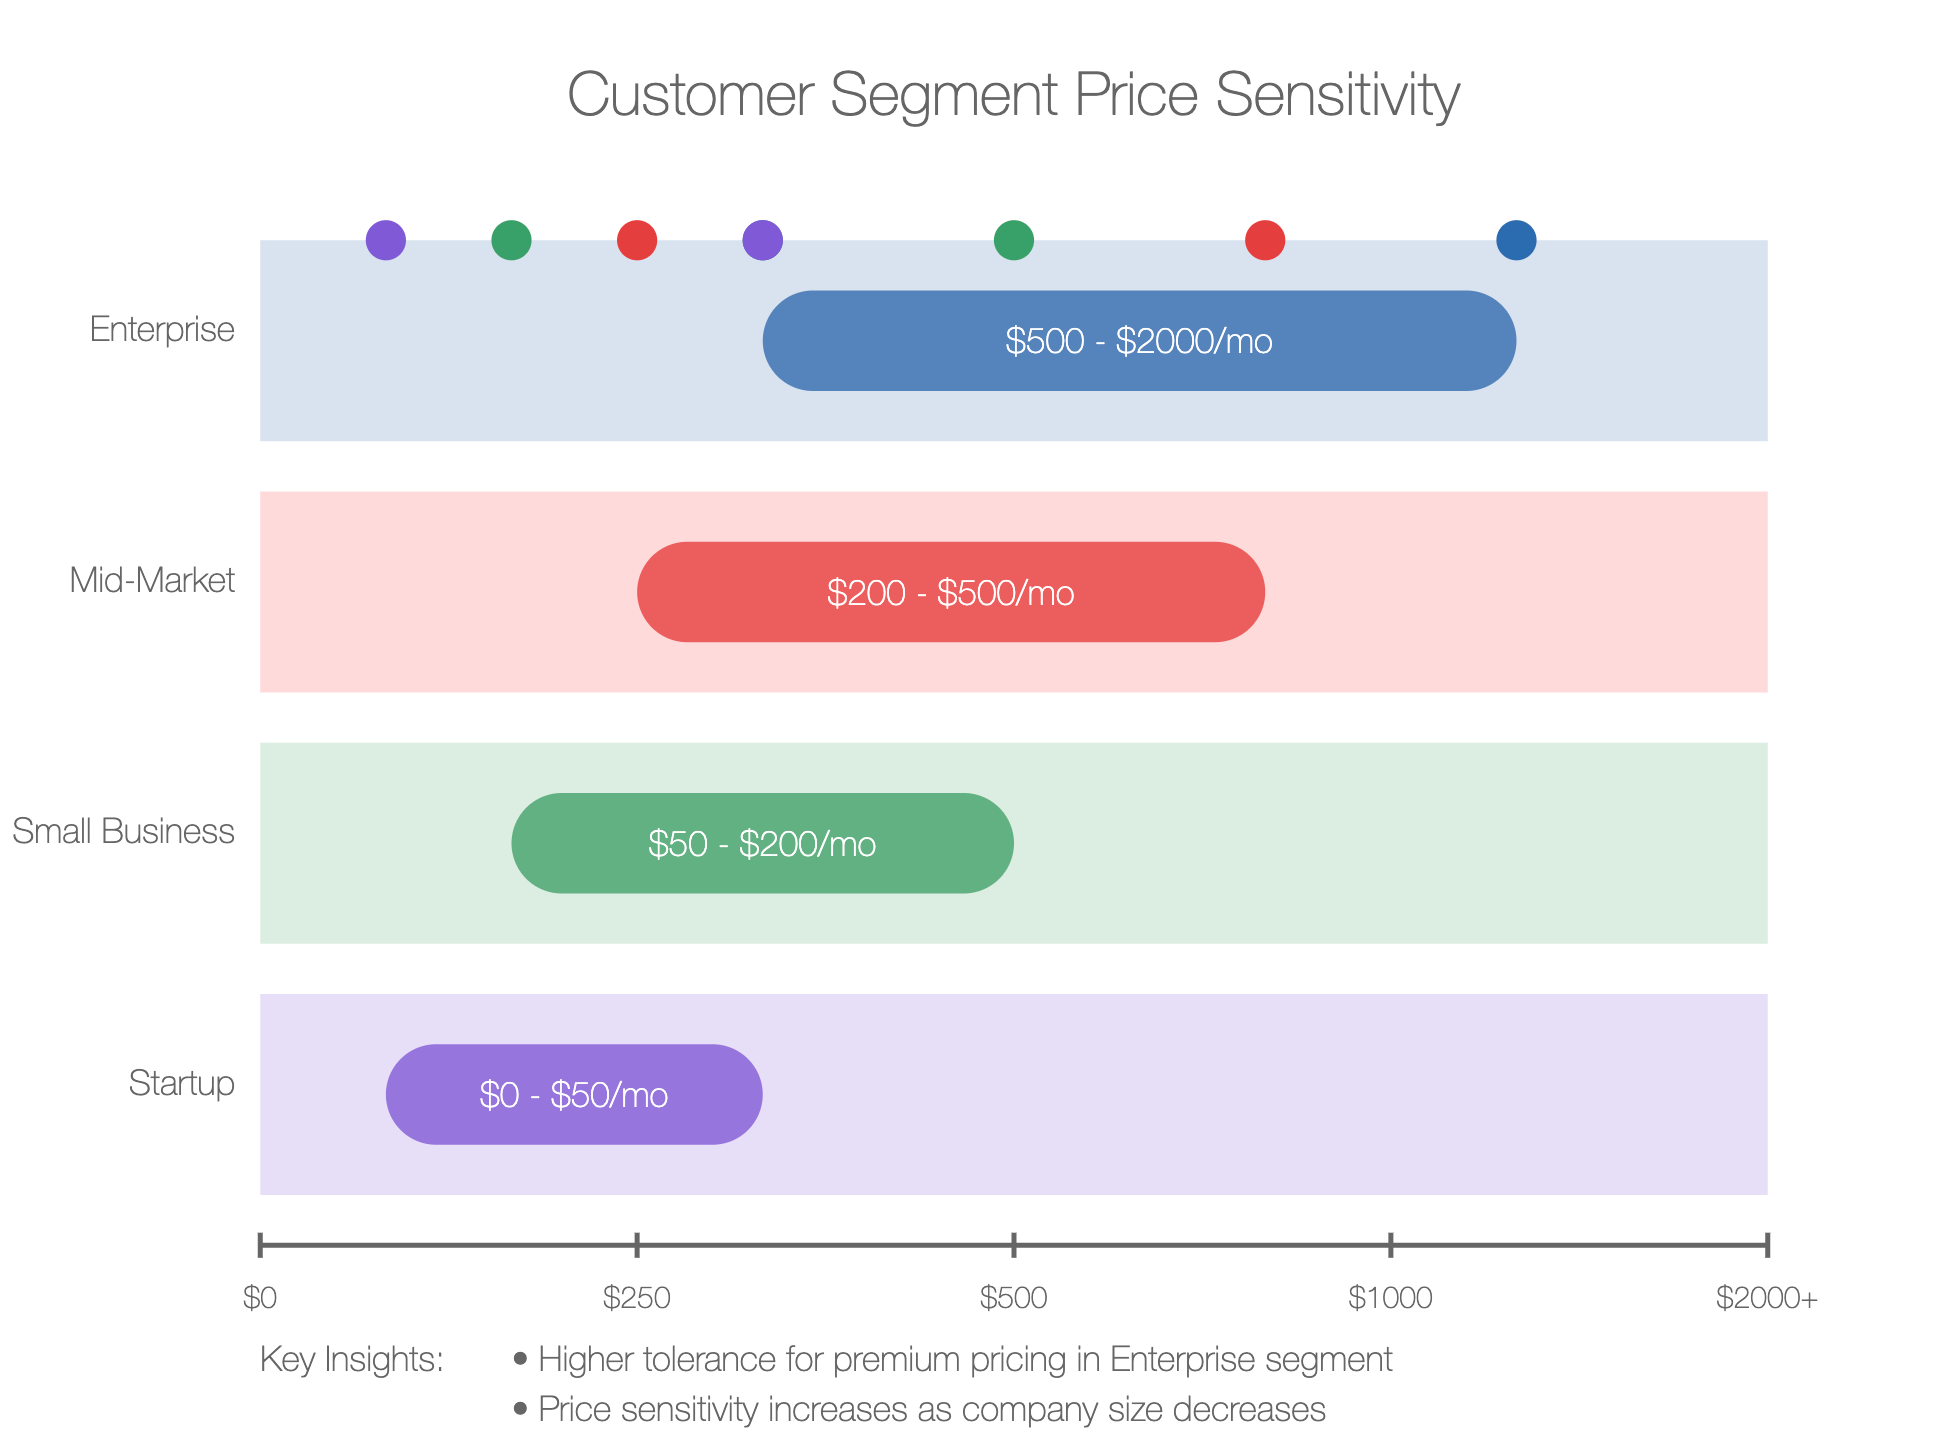
Task: Select the green dot above $500 tick
Action: (x=1013, y=240)
